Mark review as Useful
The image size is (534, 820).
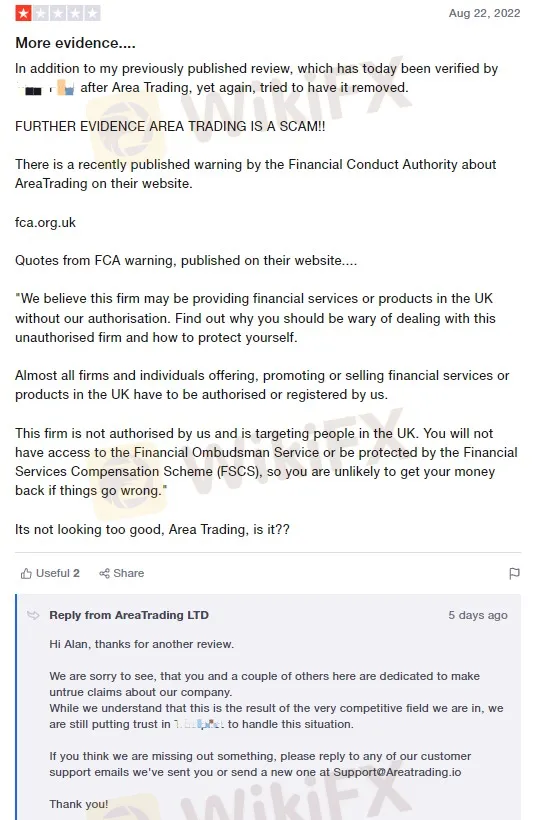pyautogui.click(x=50, y=573)
